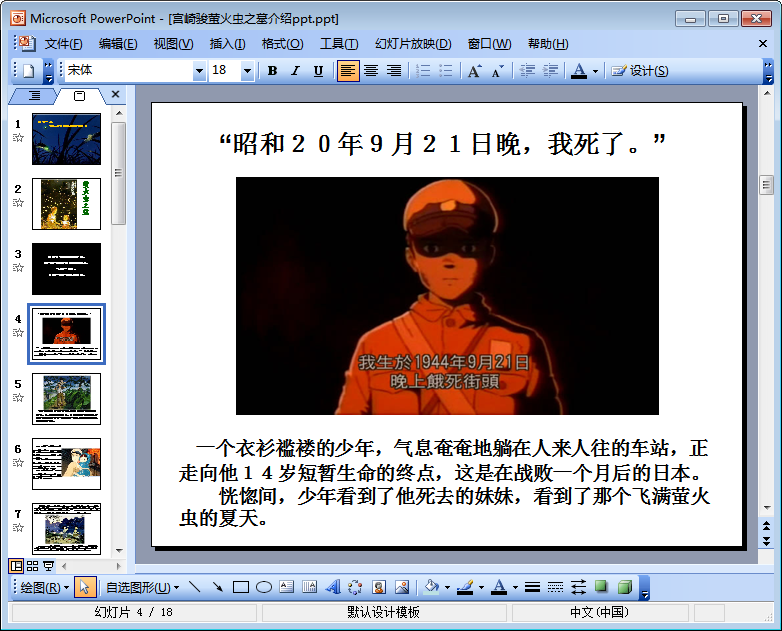This screenshot has width=782, height=631.
Task: Toggle Underline formatting
Action: (318, 71)
